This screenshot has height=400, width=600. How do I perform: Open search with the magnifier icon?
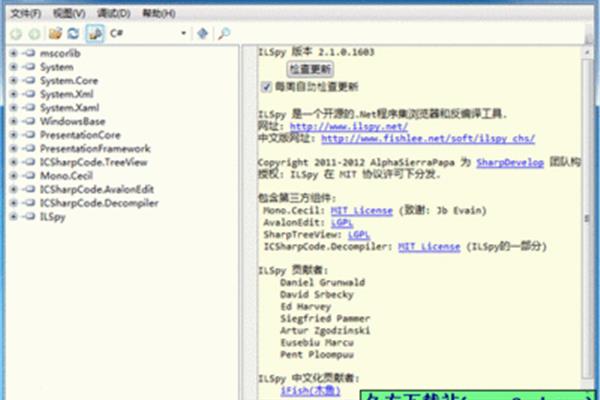pos(224,33)
